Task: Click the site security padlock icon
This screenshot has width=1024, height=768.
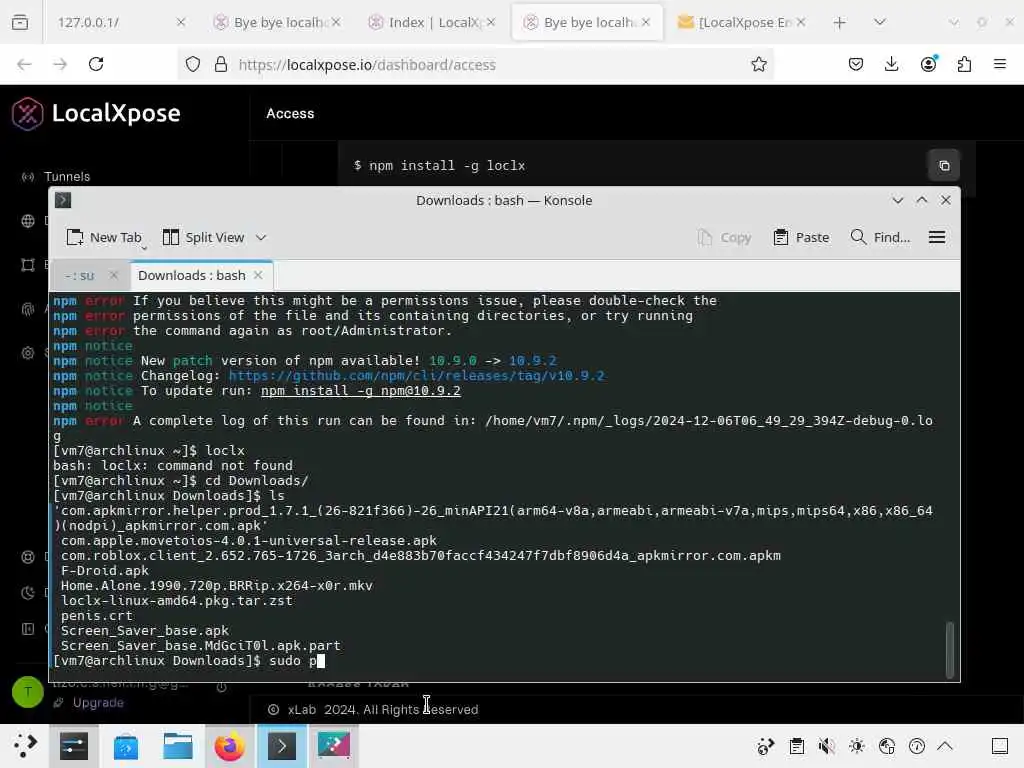Action: click(221, 64)
